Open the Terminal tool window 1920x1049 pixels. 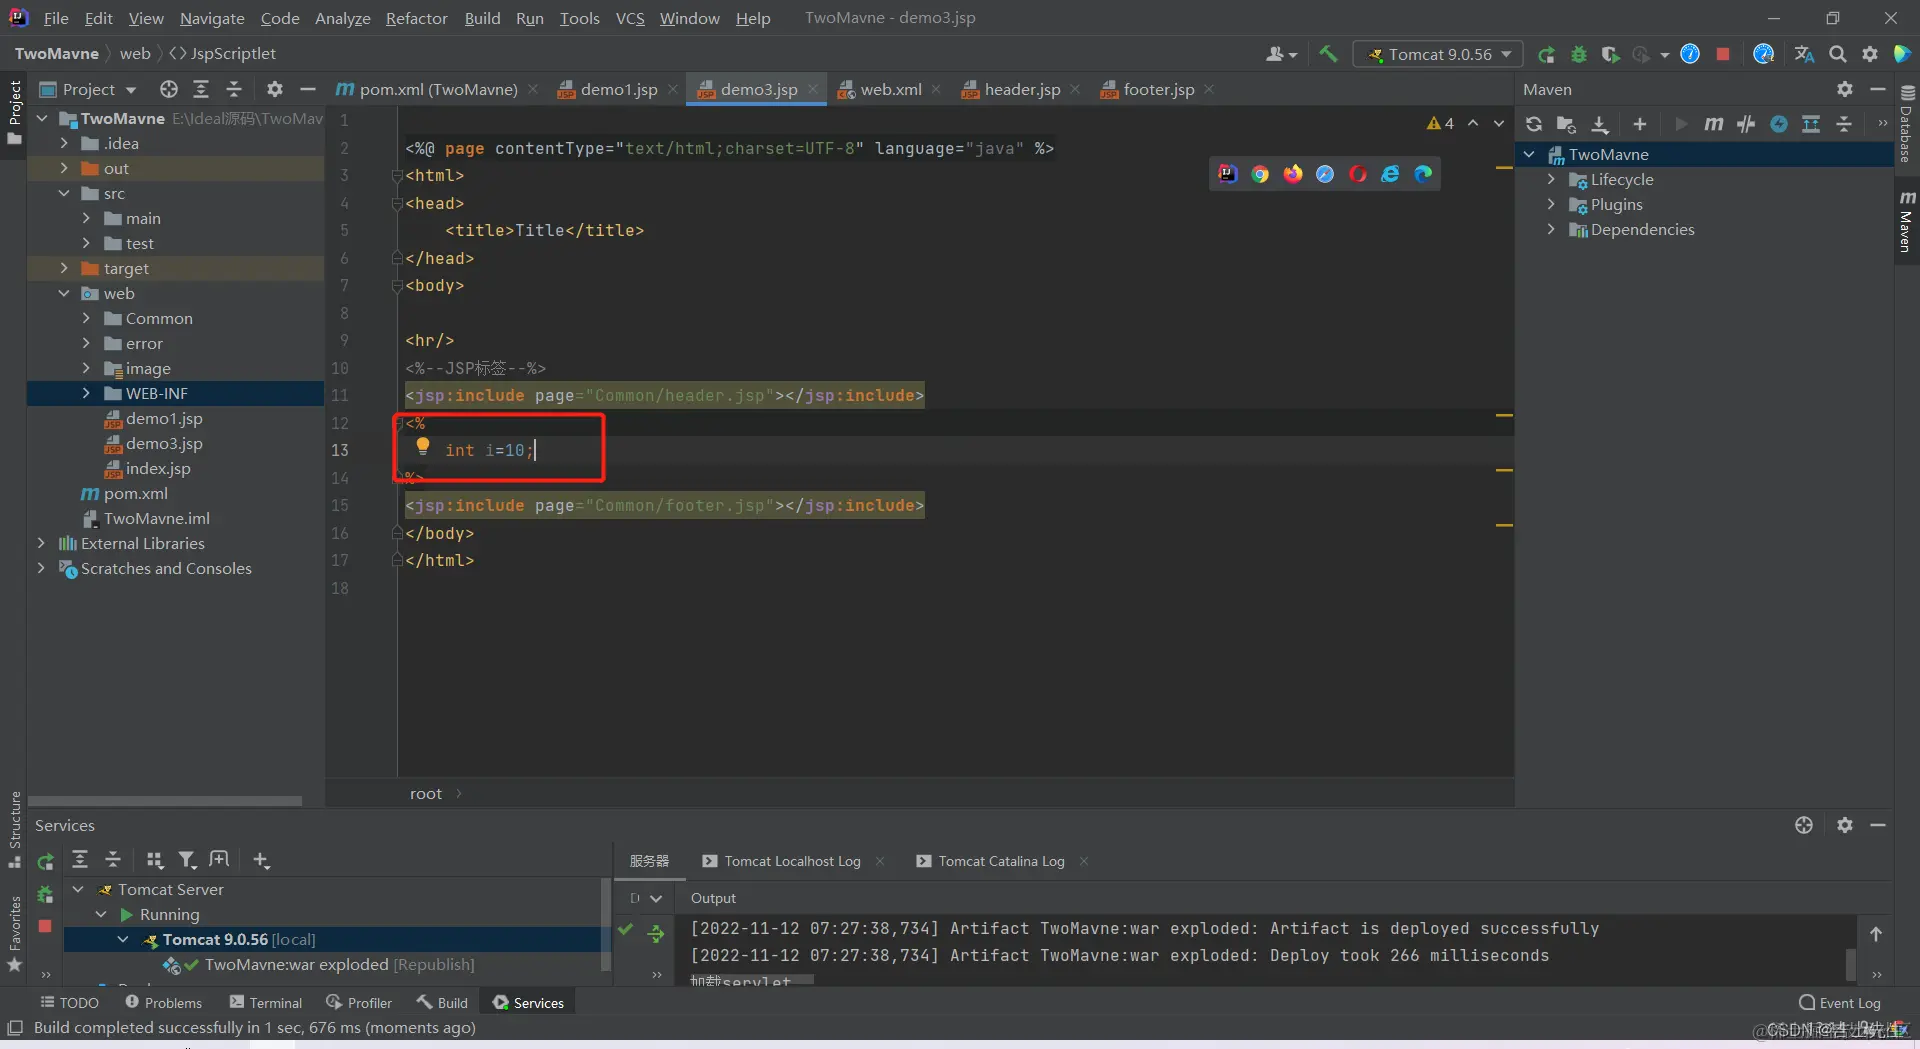click(265, 1003)
